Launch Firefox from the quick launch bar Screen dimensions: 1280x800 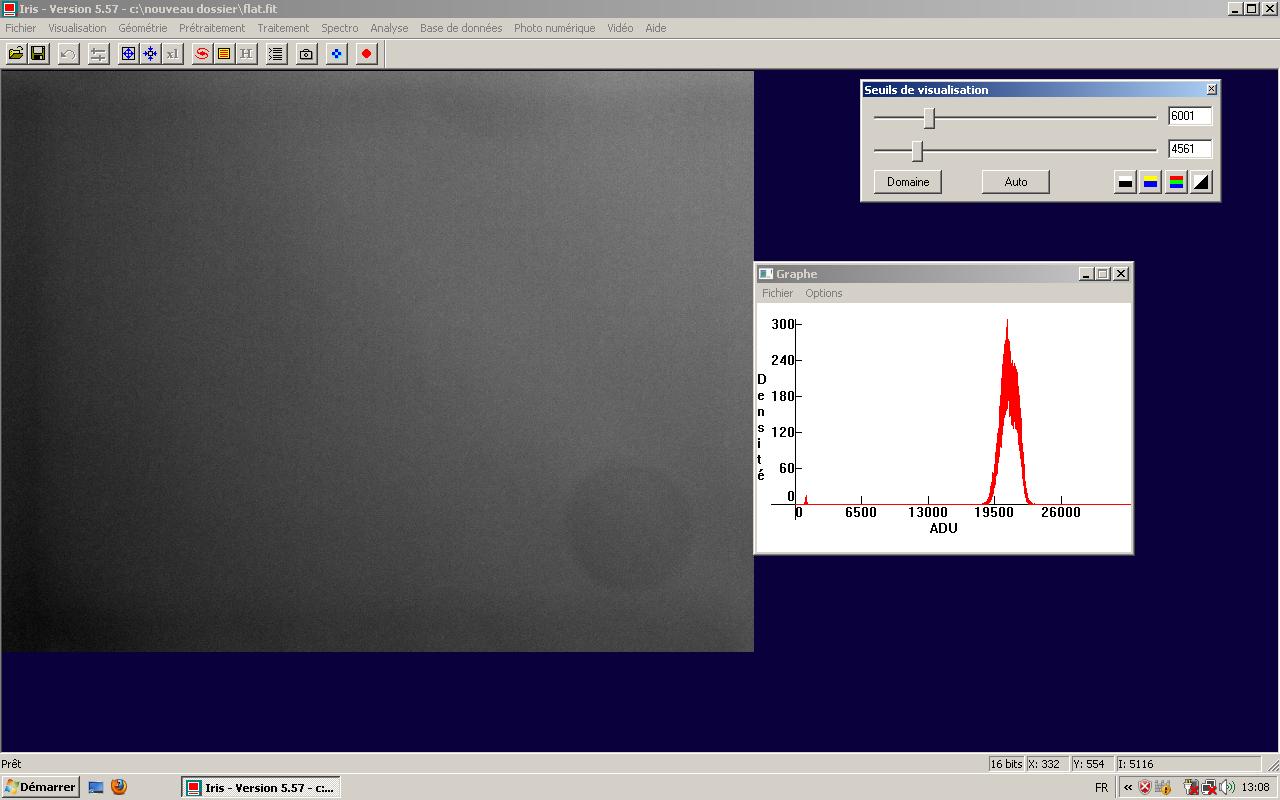[119, 787]
